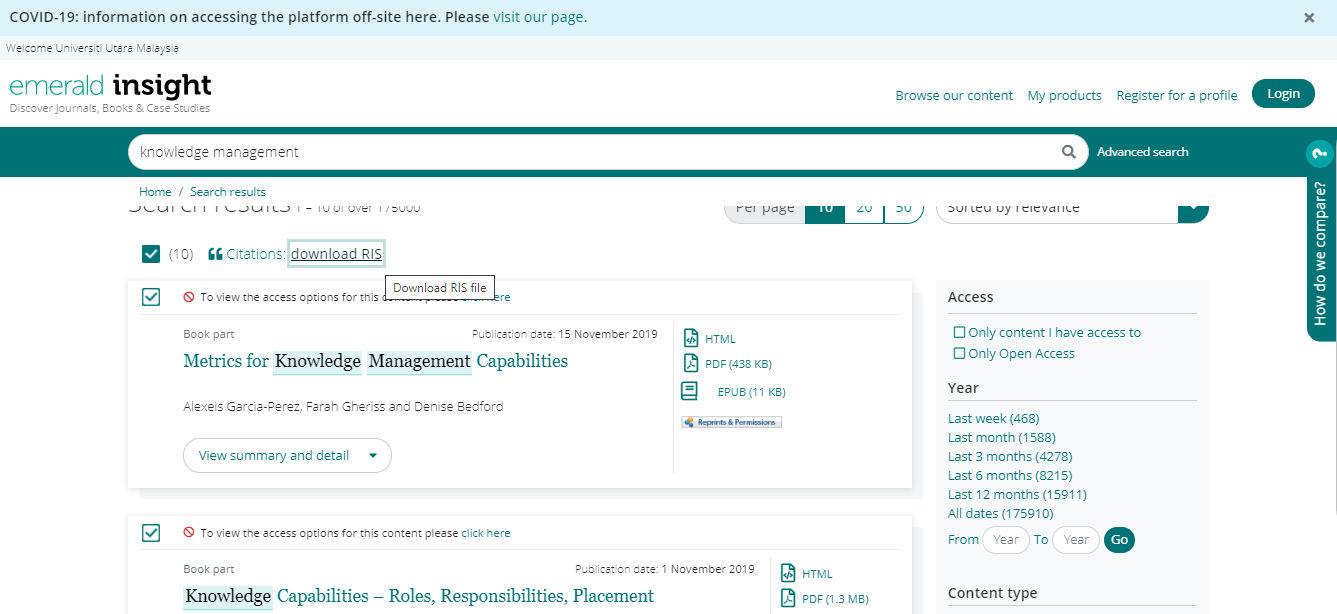Image resolution: width=1337 pixels, height=614 pixels.
Task: Click download RIS citations link
Action: 336,254
